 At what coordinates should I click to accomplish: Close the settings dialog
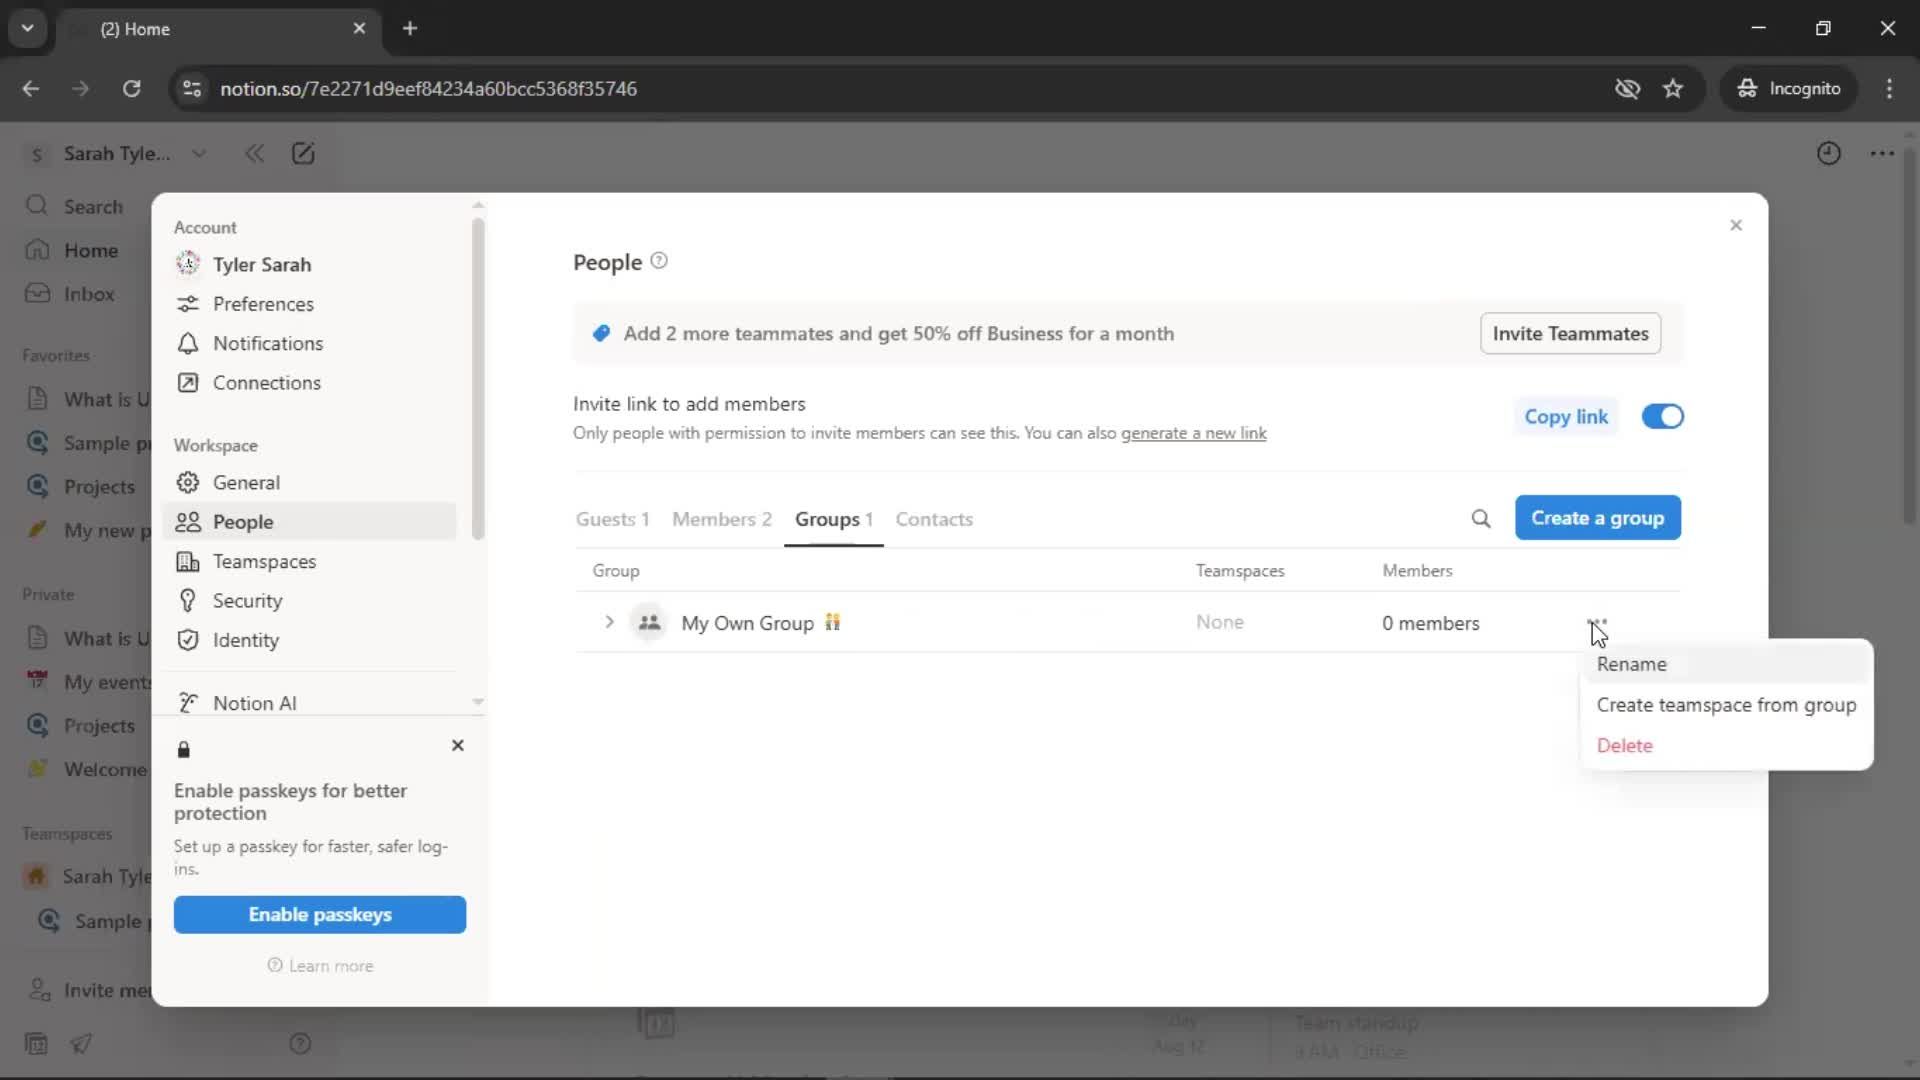[x=1736, y=225]
